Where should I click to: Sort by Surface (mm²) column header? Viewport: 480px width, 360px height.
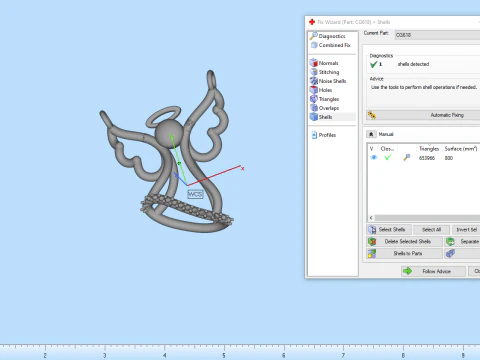coord(461,149)
